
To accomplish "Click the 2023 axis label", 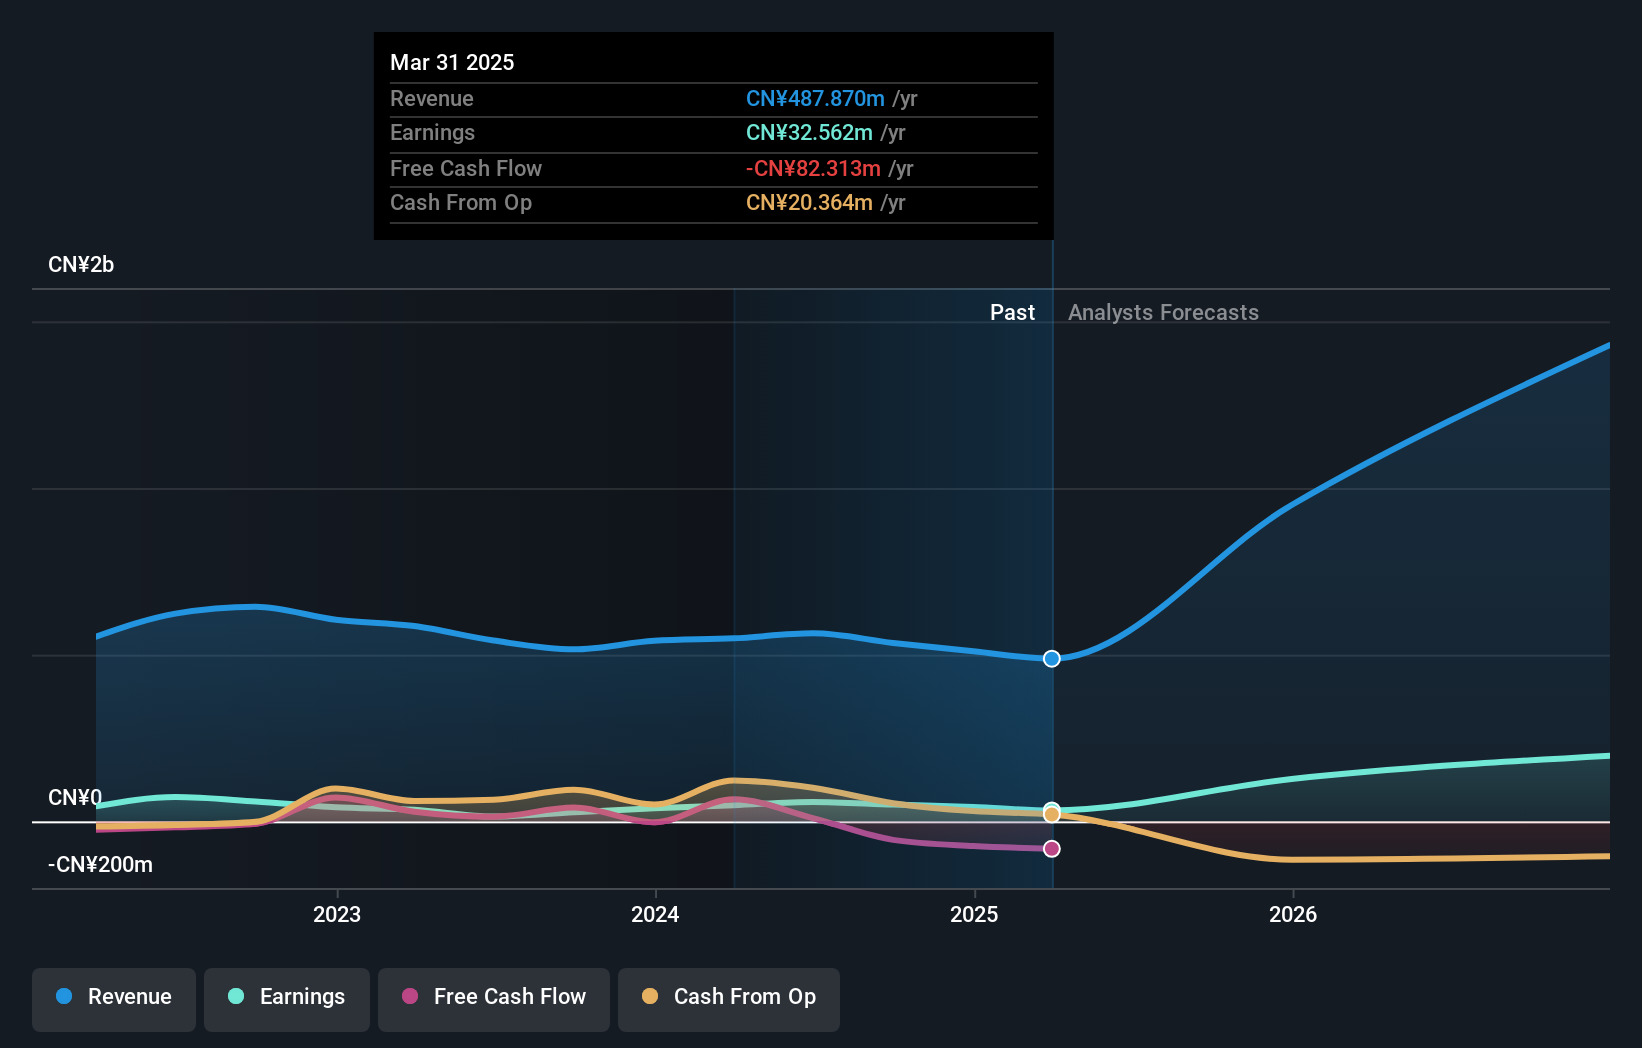I will 337,914.
